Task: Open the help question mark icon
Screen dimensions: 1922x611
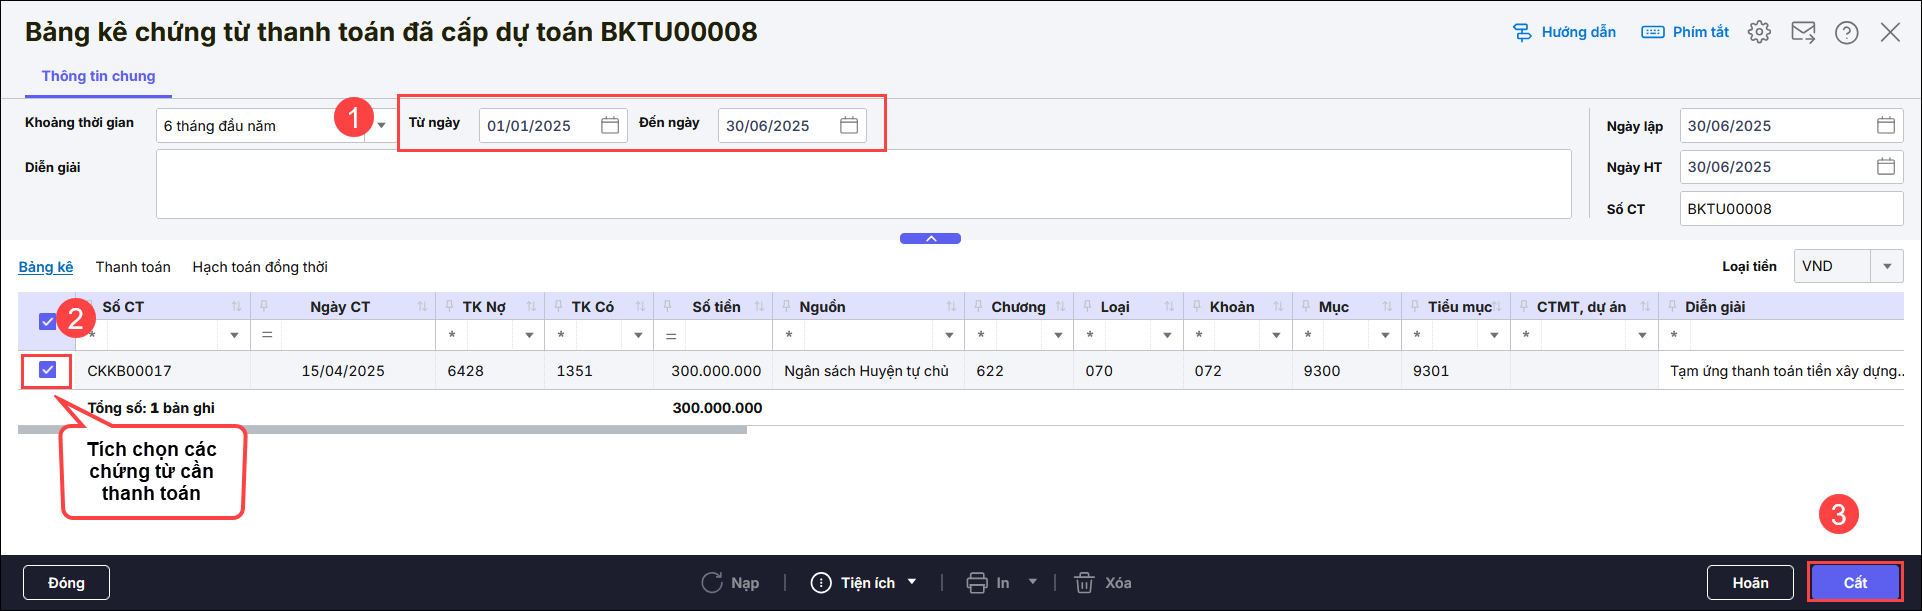Action: (x=1846, y=32)
